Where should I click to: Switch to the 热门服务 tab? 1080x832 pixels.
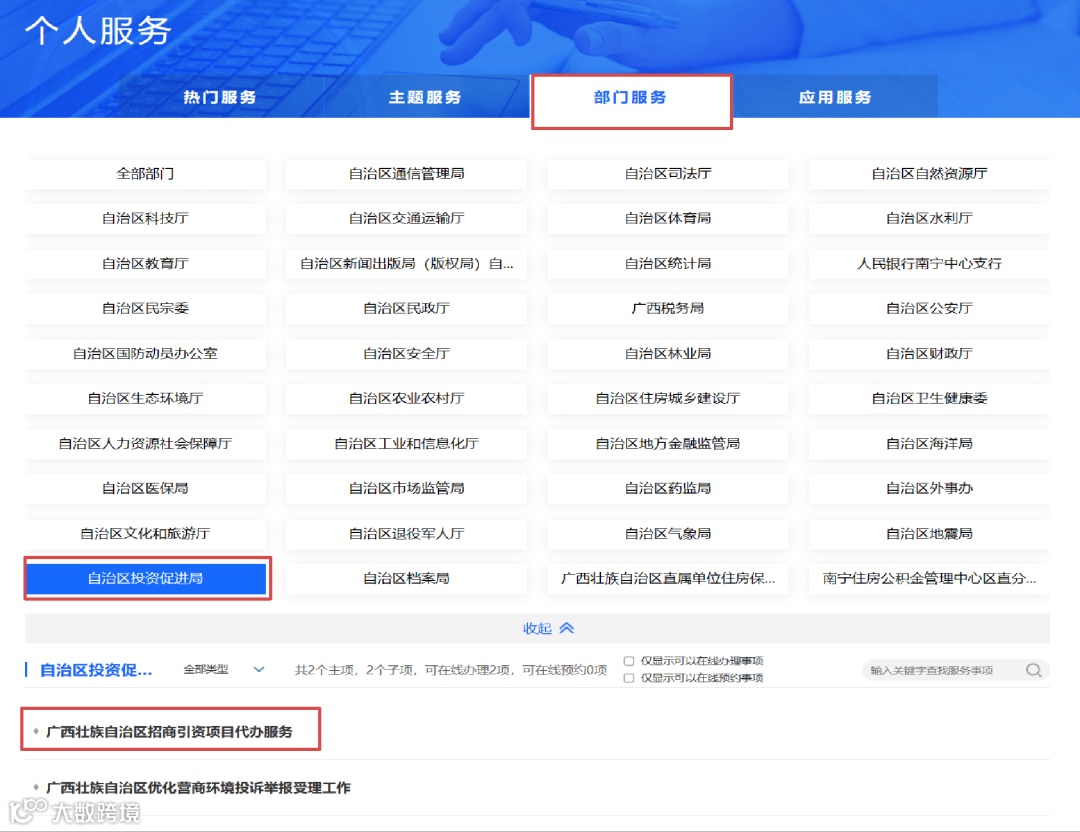point(220,97)
